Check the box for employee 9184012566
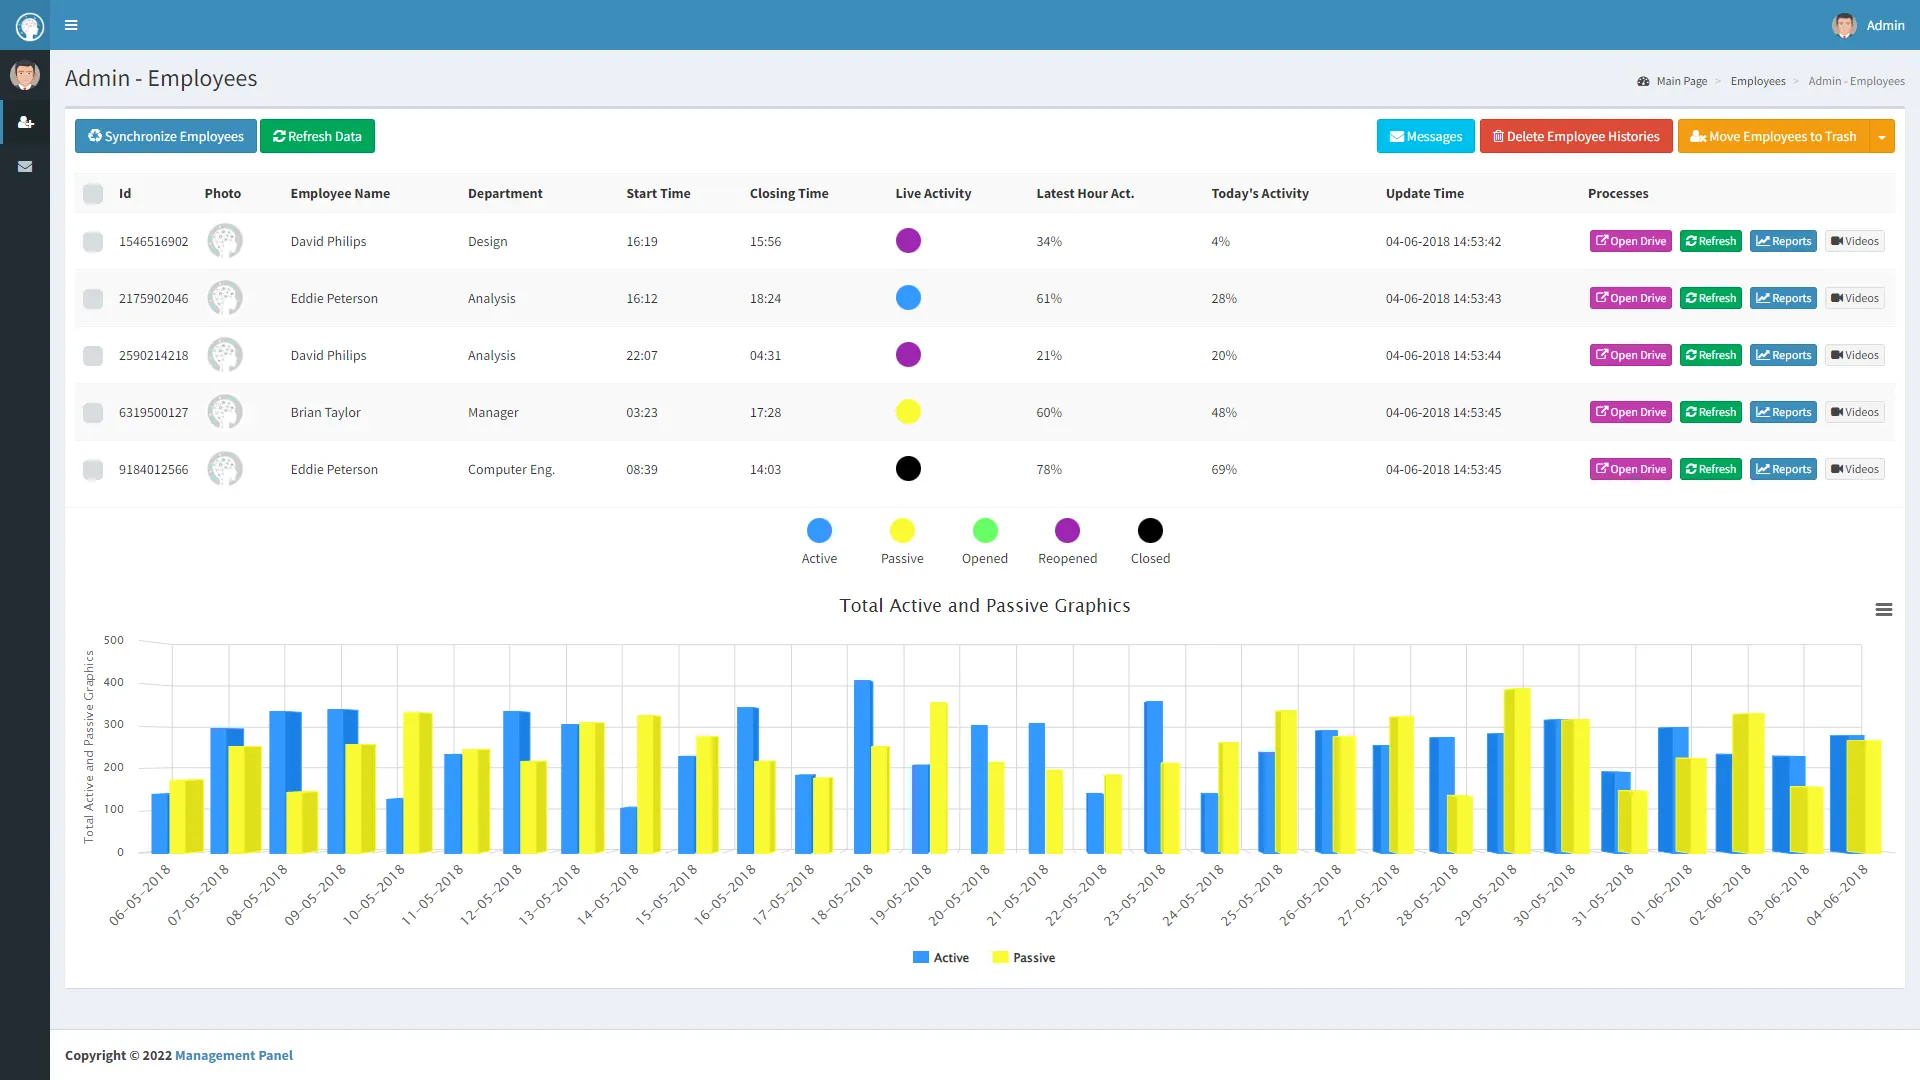Screen dimensions: 1920x1080 click(93, 469)
